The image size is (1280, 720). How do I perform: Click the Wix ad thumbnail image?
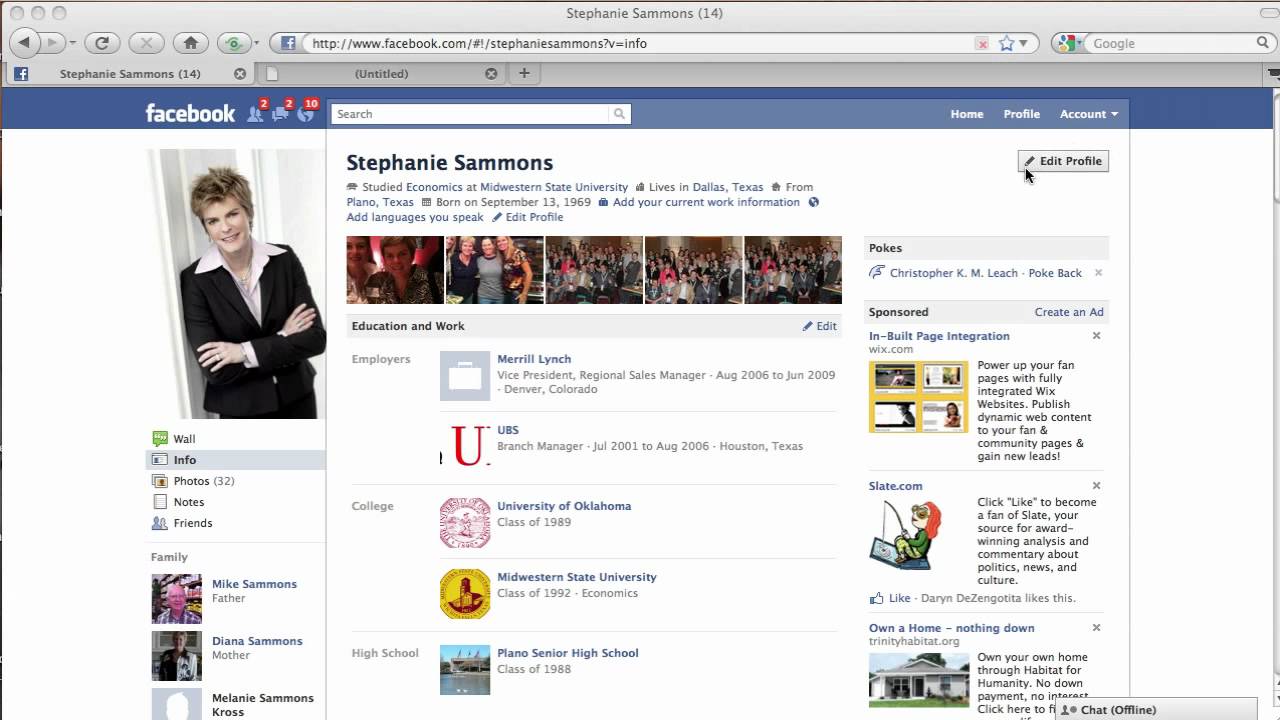point(918,397)
